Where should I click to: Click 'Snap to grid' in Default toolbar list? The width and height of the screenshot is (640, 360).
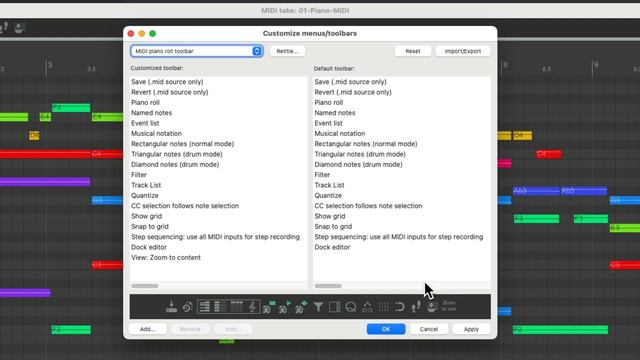(x=333, y=227)
